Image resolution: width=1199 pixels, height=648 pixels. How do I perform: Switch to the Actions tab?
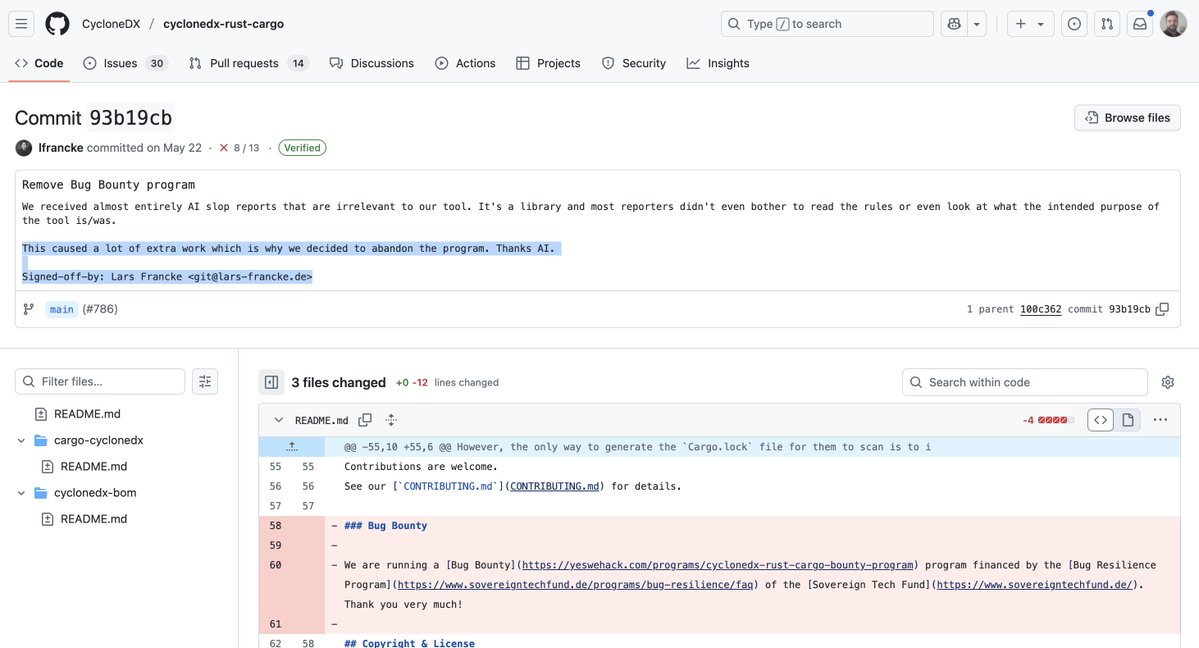[x=465, y=63]
